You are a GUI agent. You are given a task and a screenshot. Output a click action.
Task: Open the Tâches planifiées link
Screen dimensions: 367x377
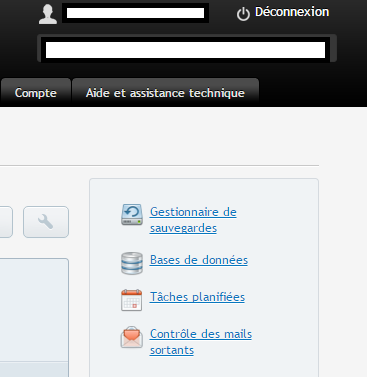click(x=197, y=297)
